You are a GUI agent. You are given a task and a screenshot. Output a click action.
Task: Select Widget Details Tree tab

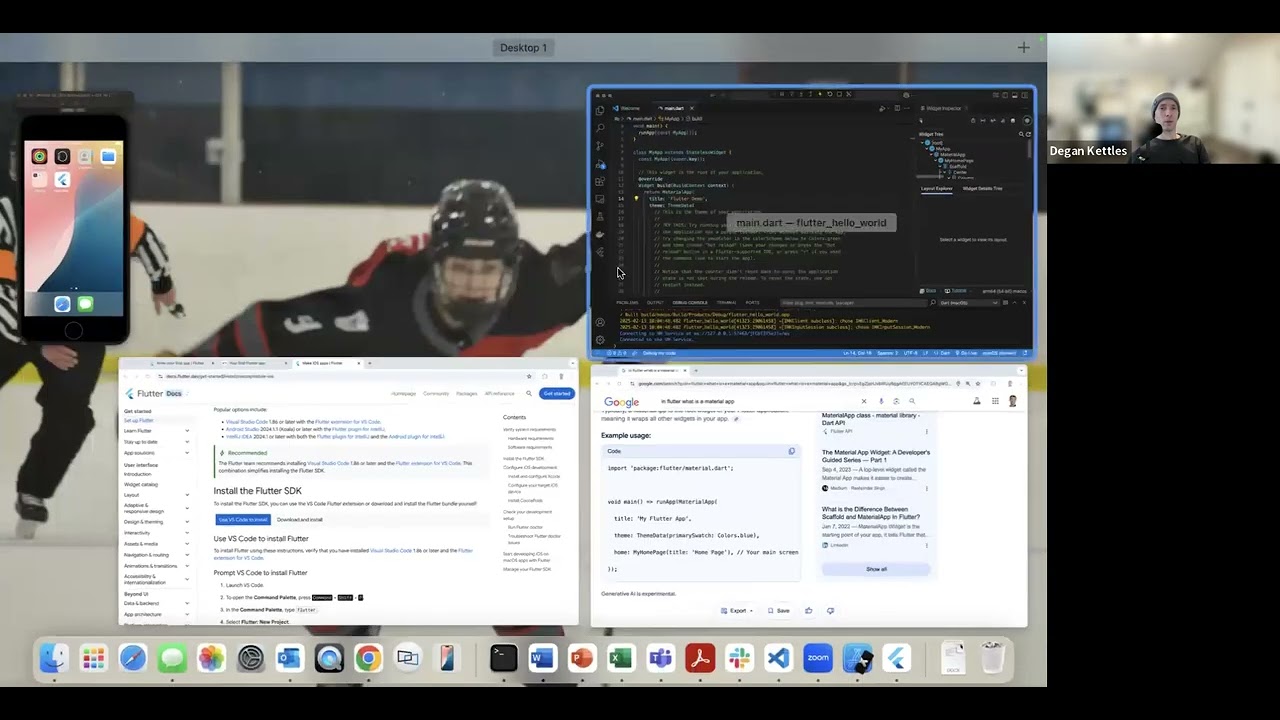pyautogui.click(x=982, y=188)
